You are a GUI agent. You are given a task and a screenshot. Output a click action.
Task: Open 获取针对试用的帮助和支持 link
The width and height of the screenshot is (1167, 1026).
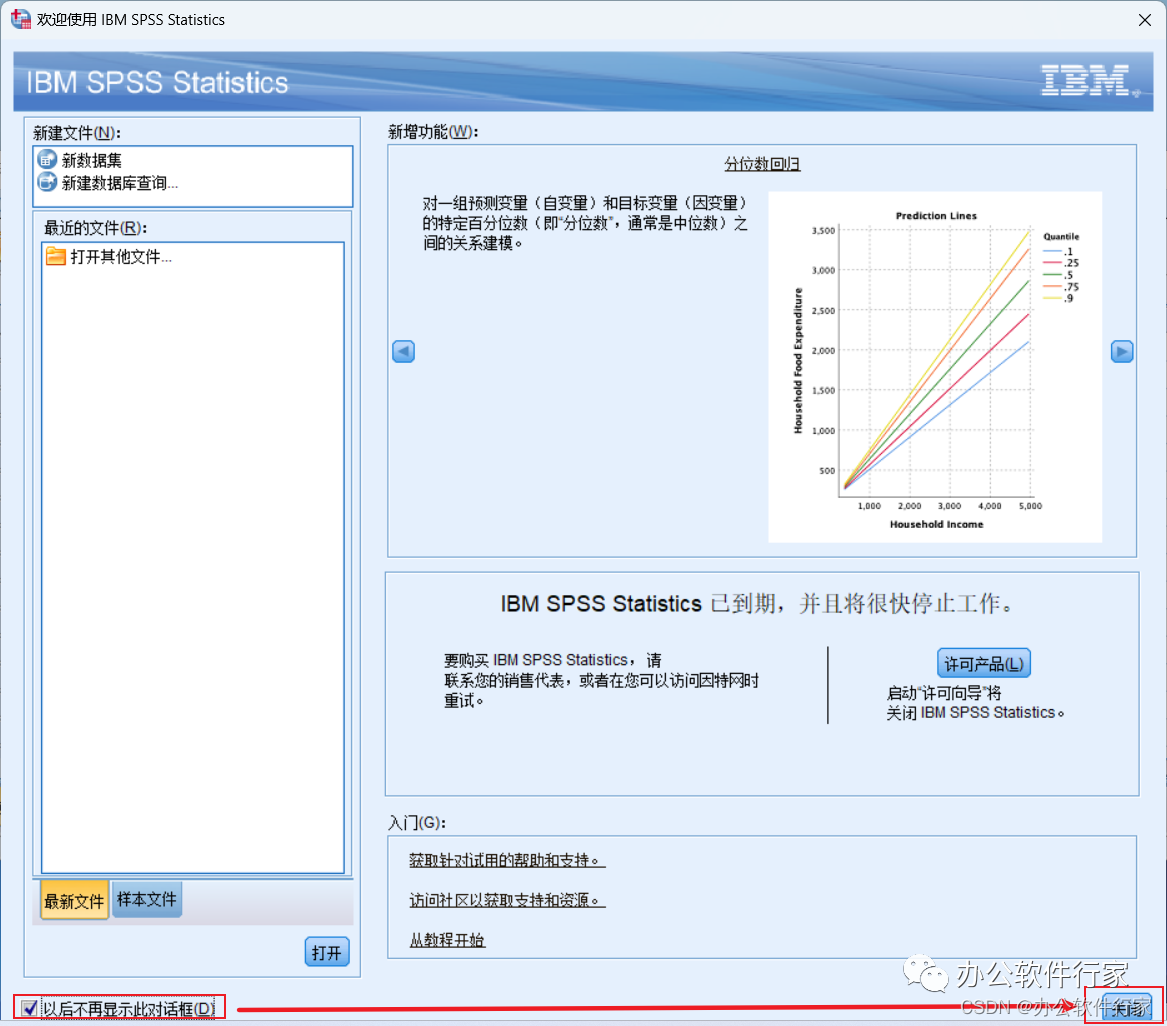507,860
